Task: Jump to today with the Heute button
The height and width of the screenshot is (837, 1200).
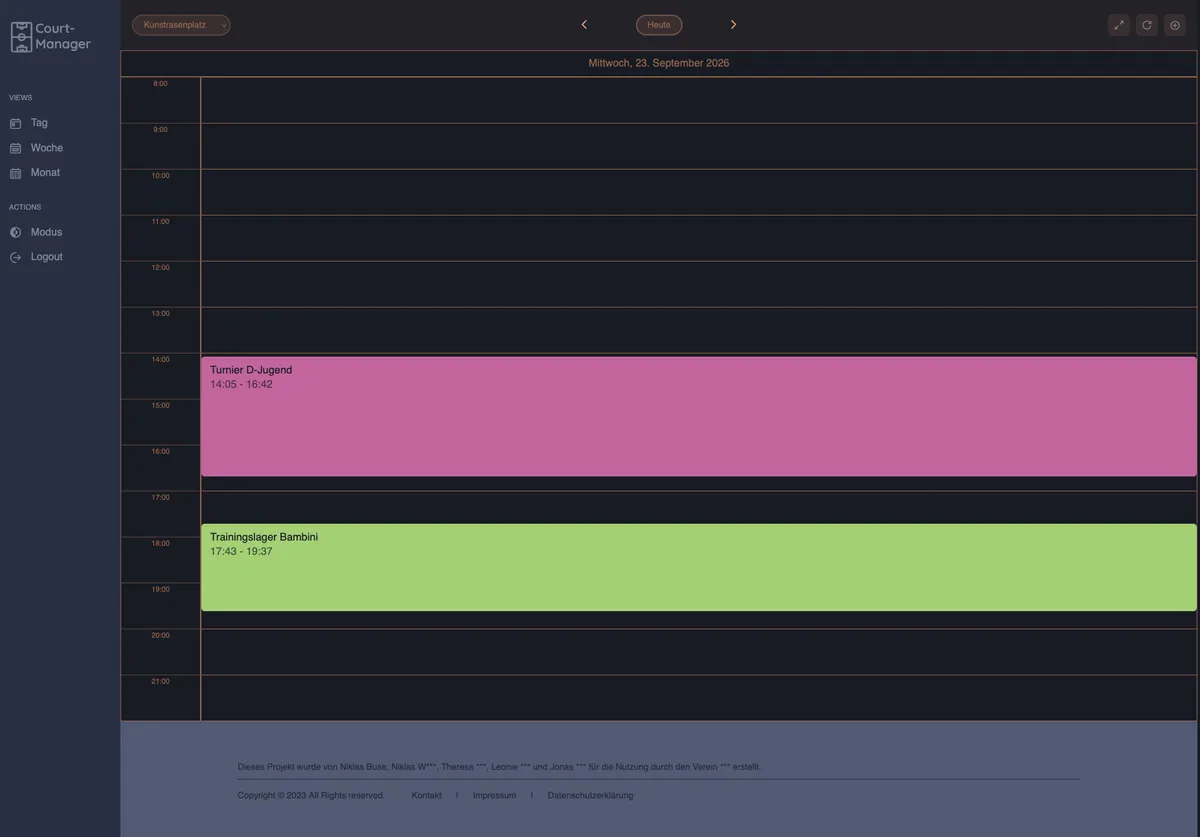Action: [659, 25]
